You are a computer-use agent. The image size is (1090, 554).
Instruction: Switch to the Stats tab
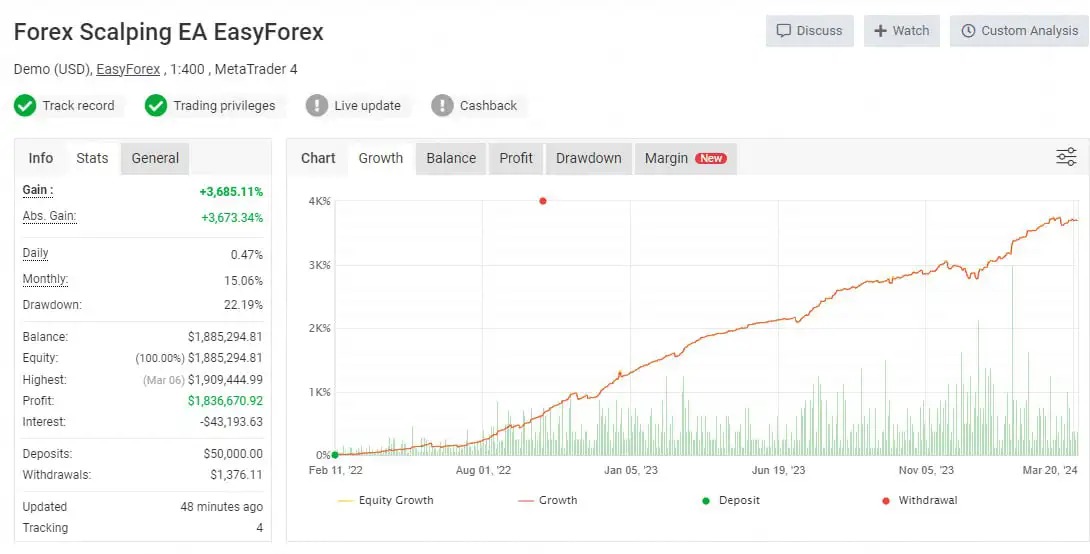tap(92, 158)
